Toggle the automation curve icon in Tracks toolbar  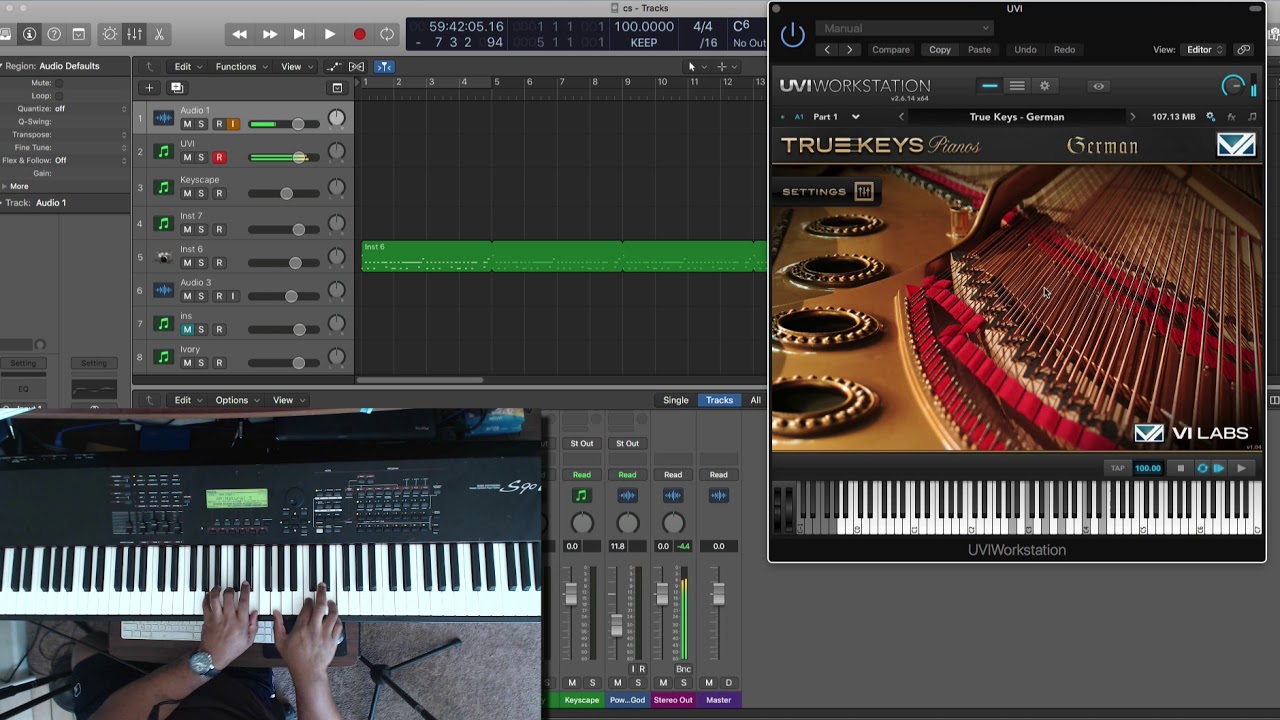pyautogui.click(x=334, y=67)
